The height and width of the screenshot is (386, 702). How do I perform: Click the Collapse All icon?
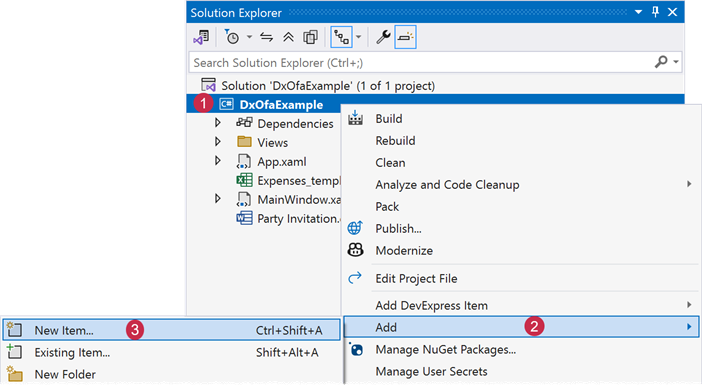pos(288,37)
